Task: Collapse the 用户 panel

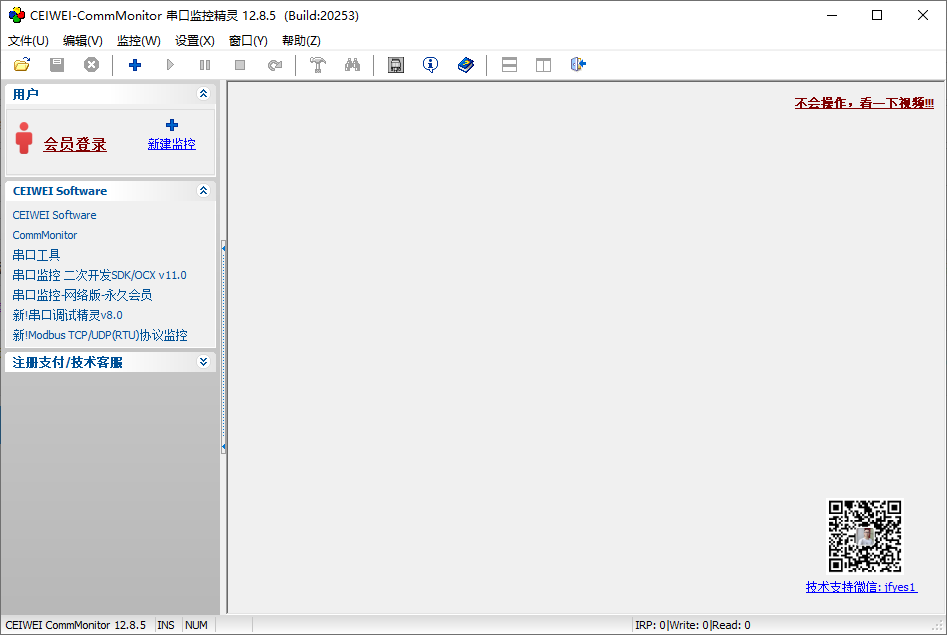Action: pos(203,94)
